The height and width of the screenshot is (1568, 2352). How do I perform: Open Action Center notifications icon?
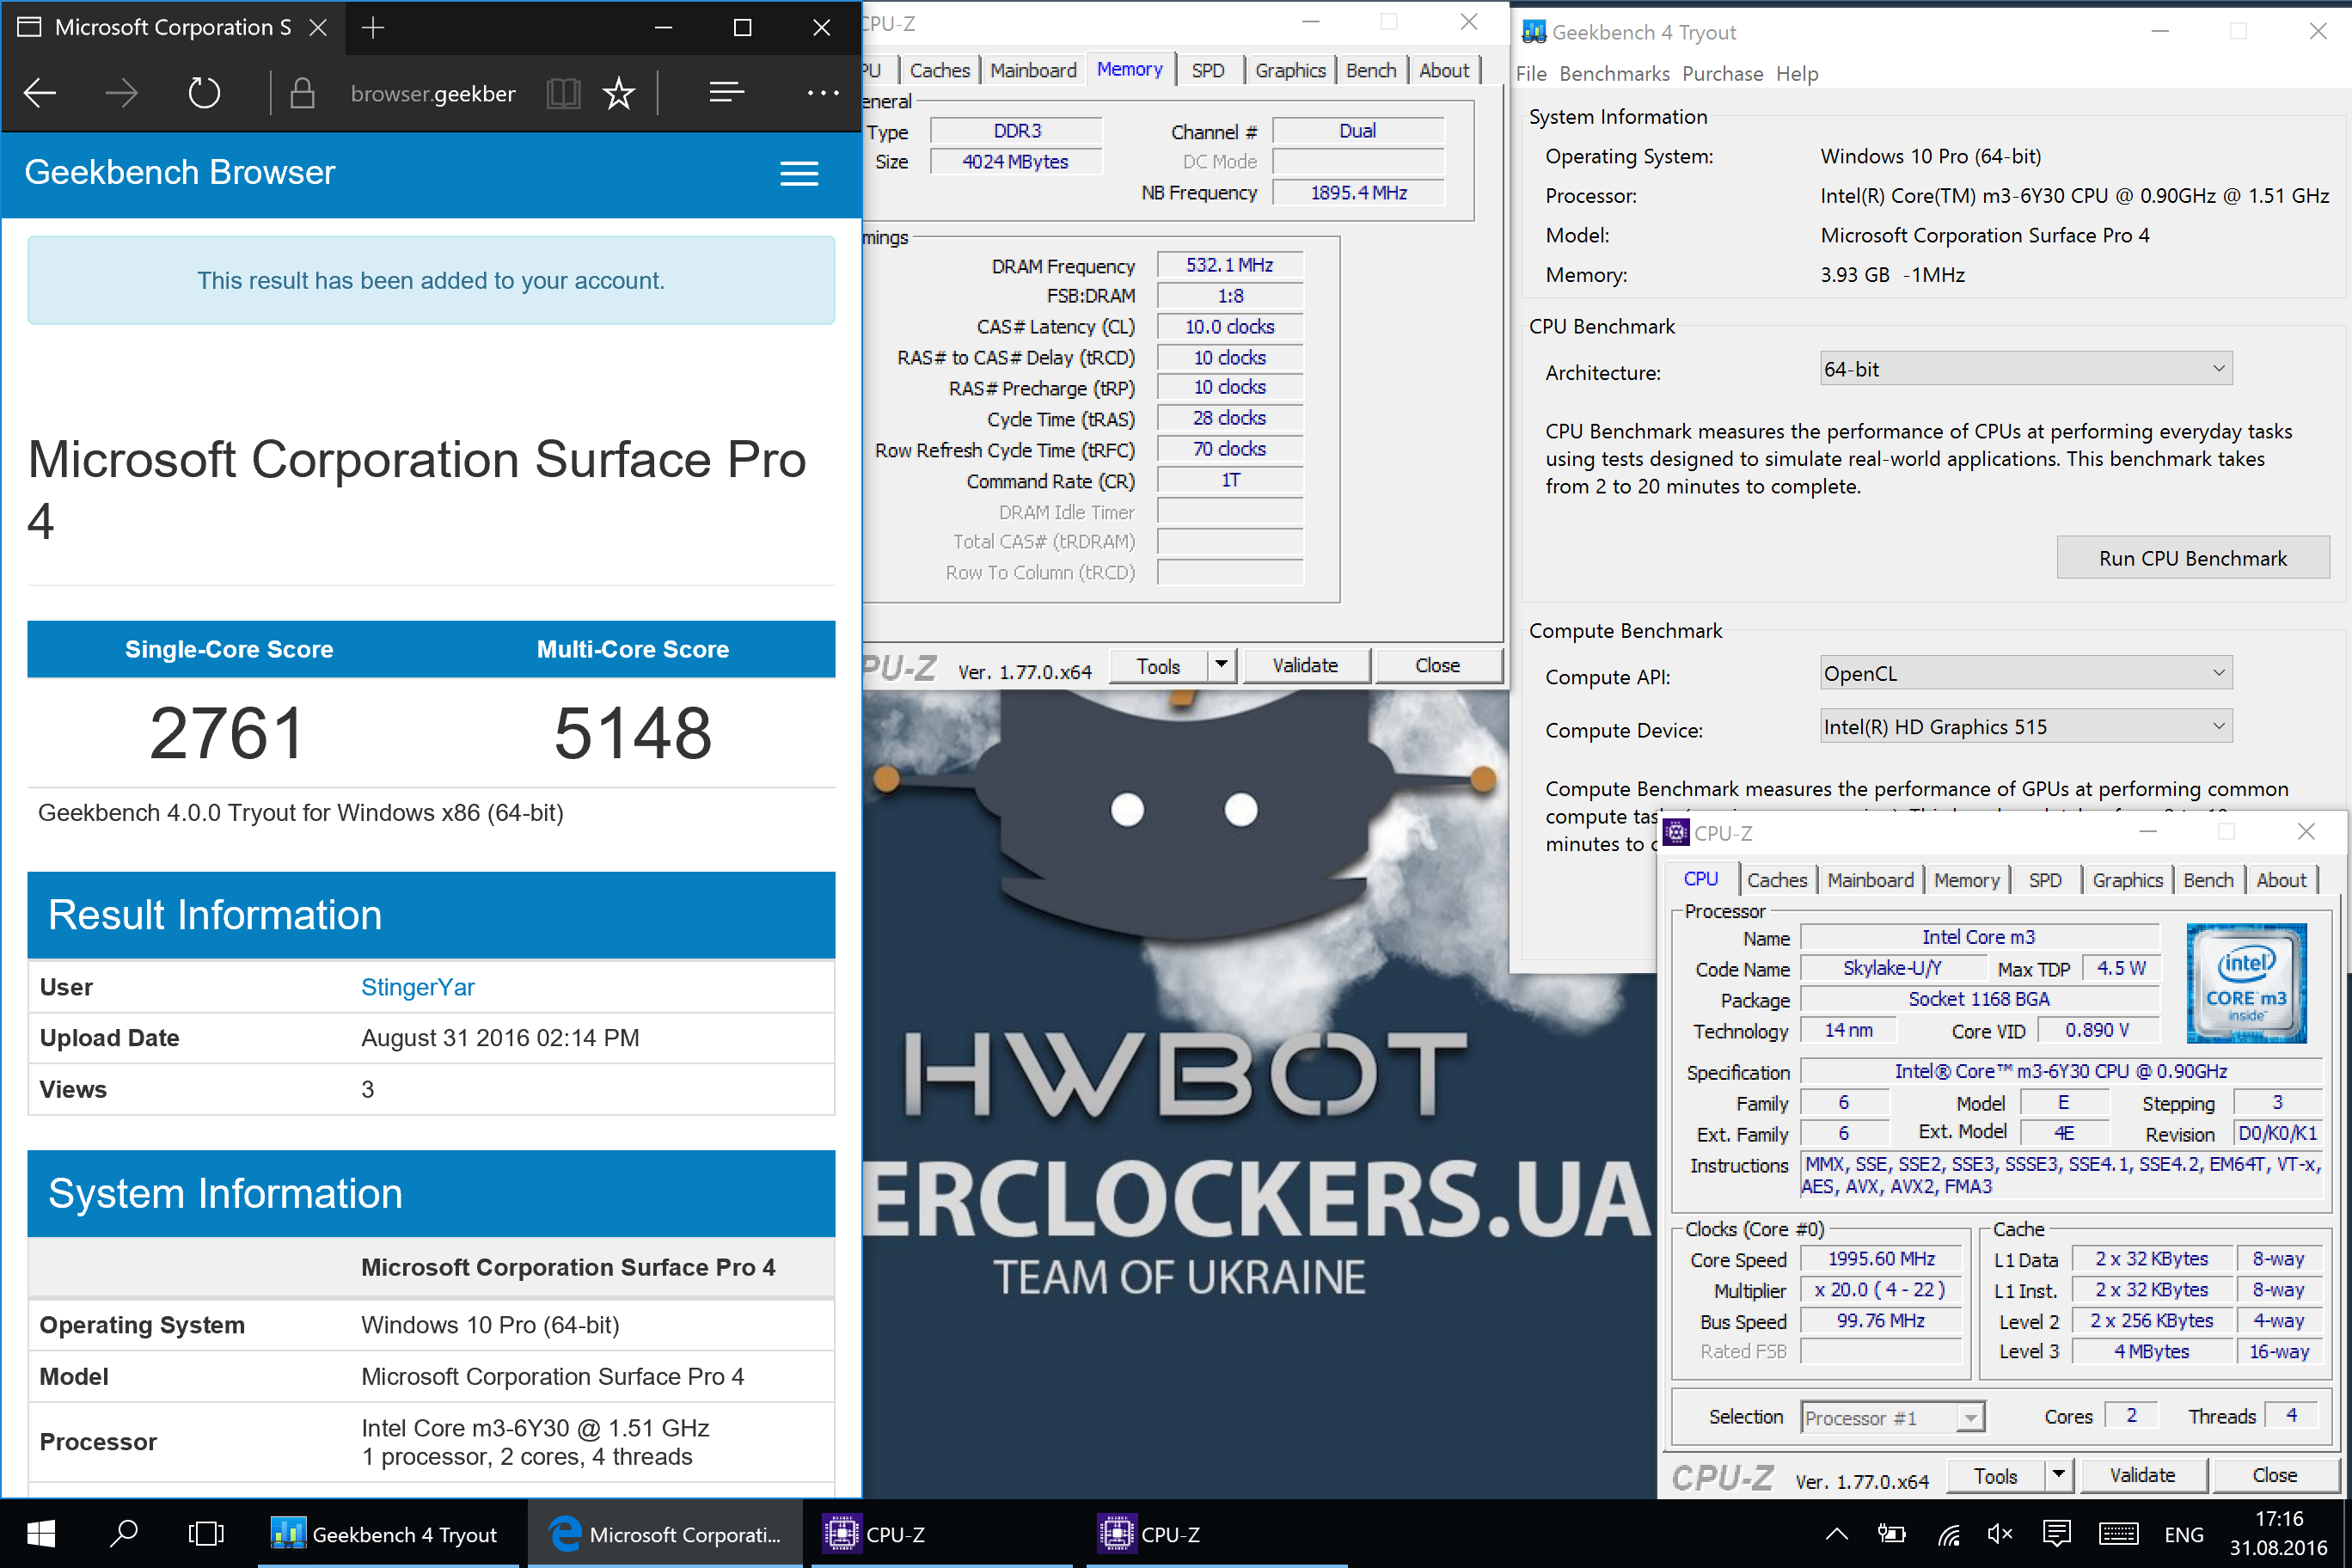pyautogui.click(x=2056, y=1534)
